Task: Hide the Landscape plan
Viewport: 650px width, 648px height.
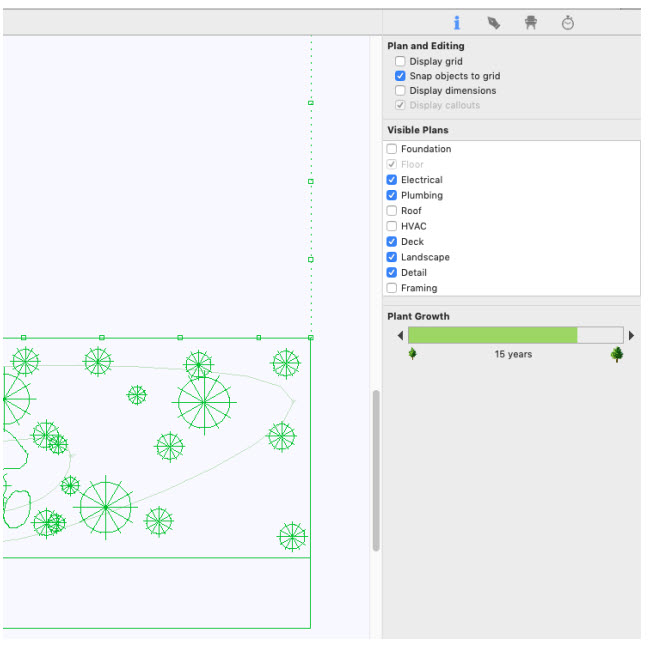Action: point(392,257)
